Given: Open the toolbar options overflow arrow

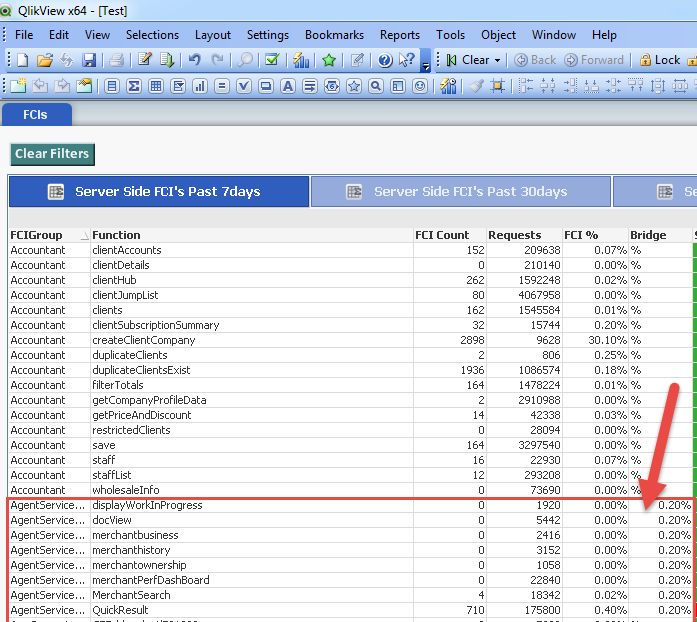Looking at the screenshot, I should (426, 66).
